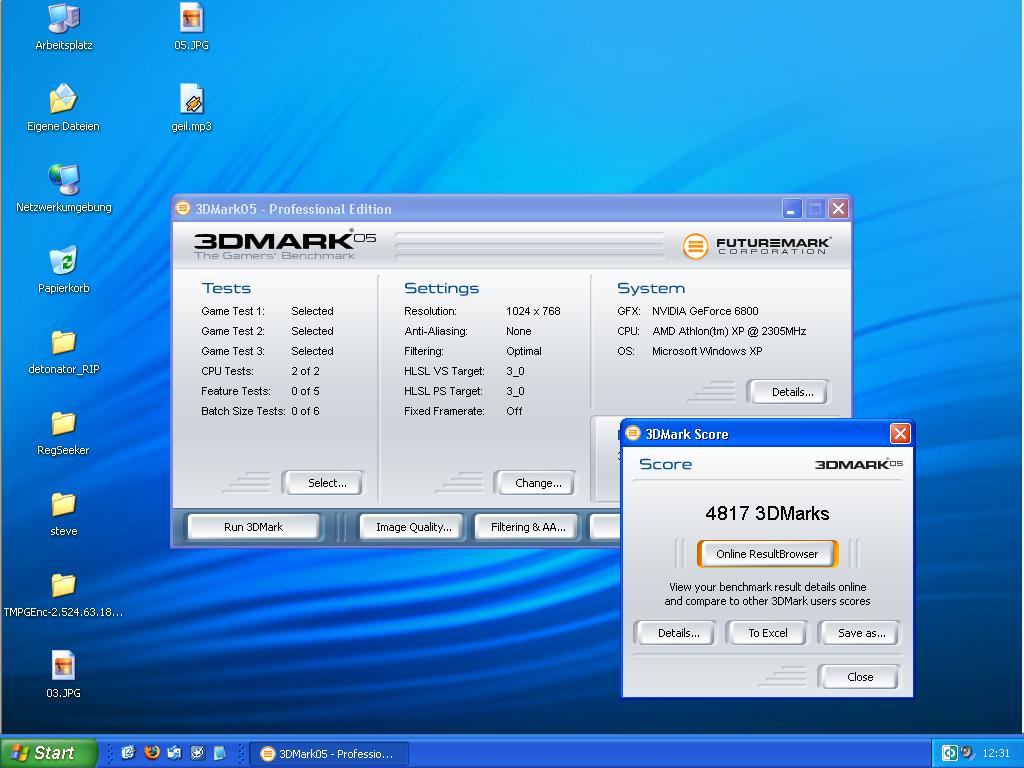The height and width of the screenshot is (768, 1024).
Task: Click the CPU Tests 2 of 2 value
Action: pyautogui.click(x=305, y=372)
